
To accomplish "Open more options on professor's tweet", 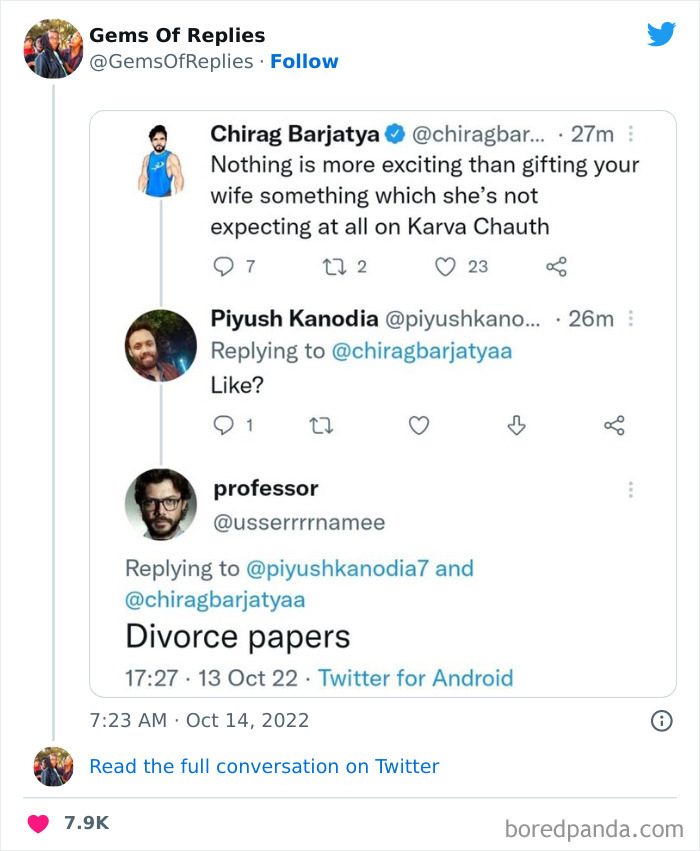I will pos(630,489).
